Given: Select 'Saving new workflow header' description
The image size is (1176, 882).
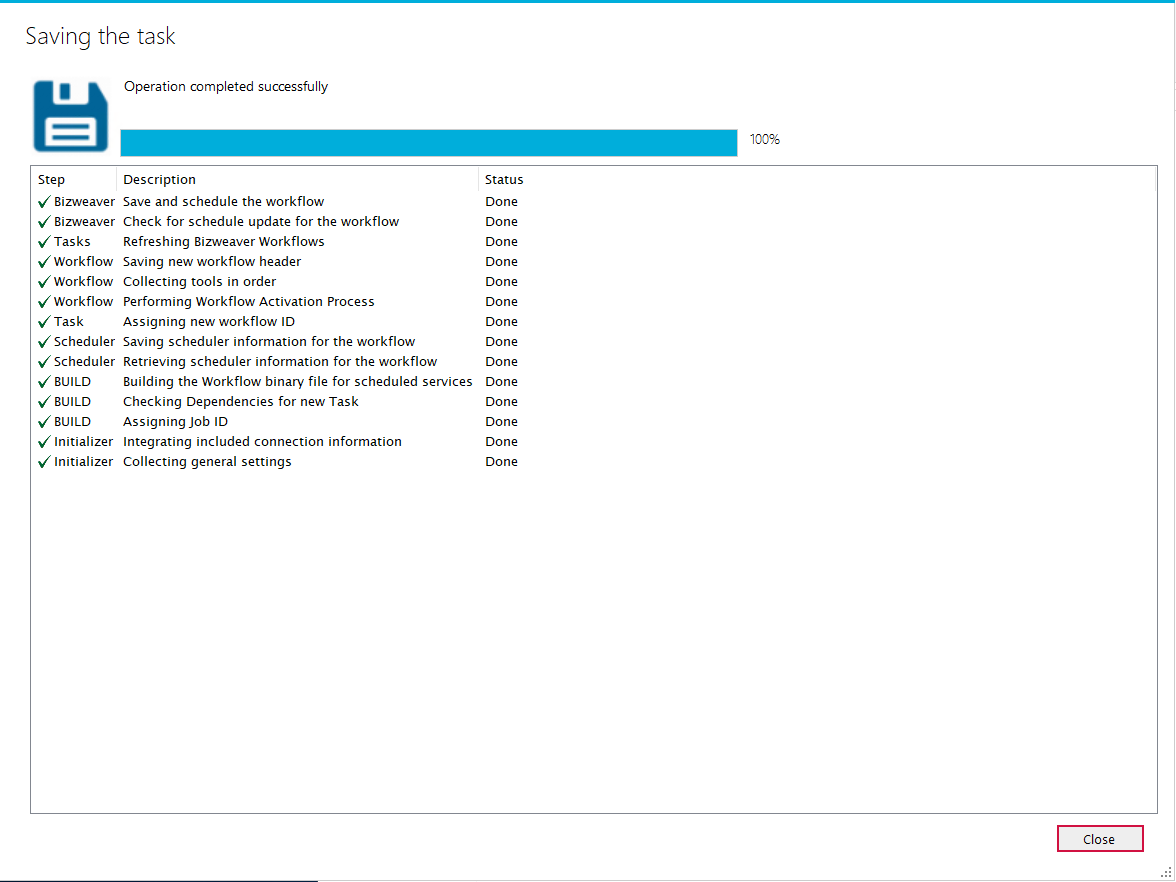Looking at the screenshot, I should pos(212,262).
